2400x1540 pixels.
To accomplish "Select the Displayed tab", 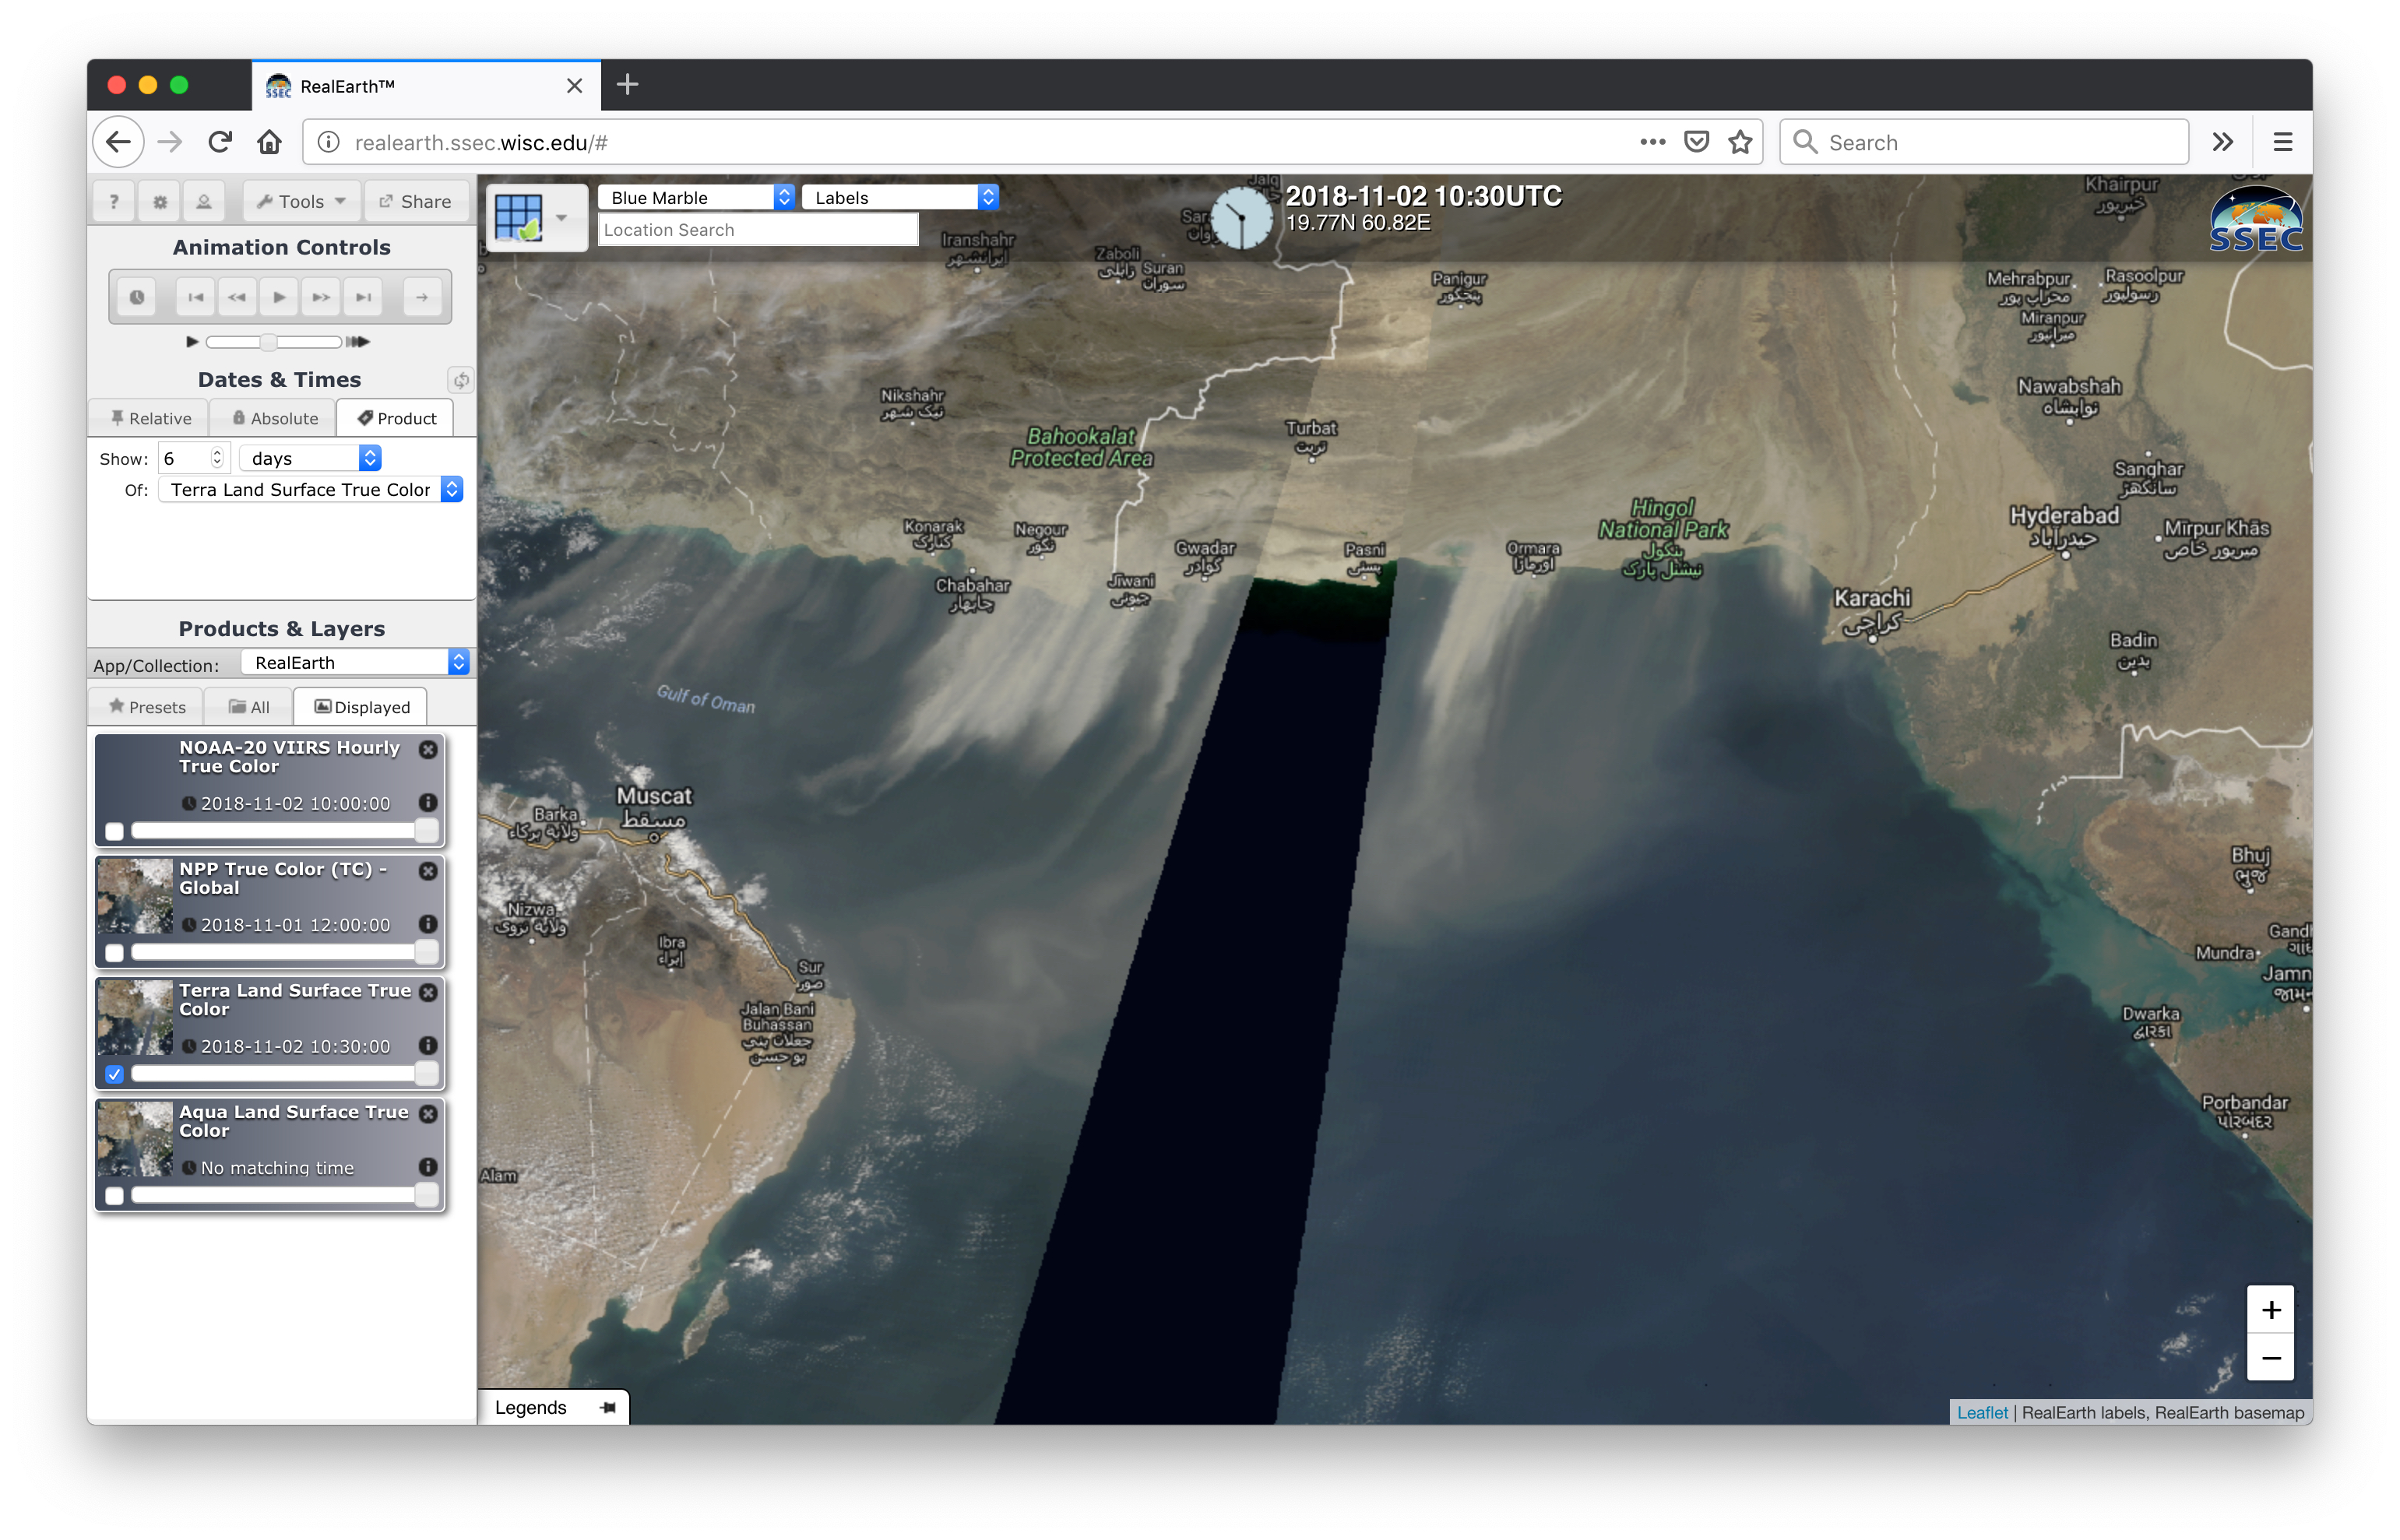I will (361, 707).
